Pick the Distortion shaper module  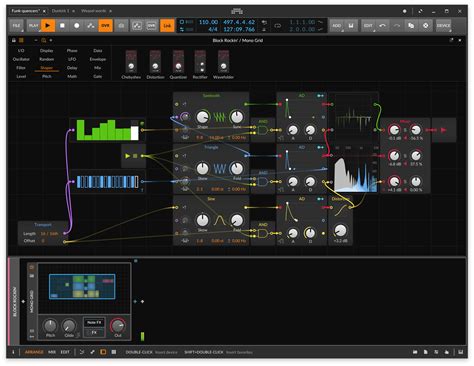click(x=155, y=65)
